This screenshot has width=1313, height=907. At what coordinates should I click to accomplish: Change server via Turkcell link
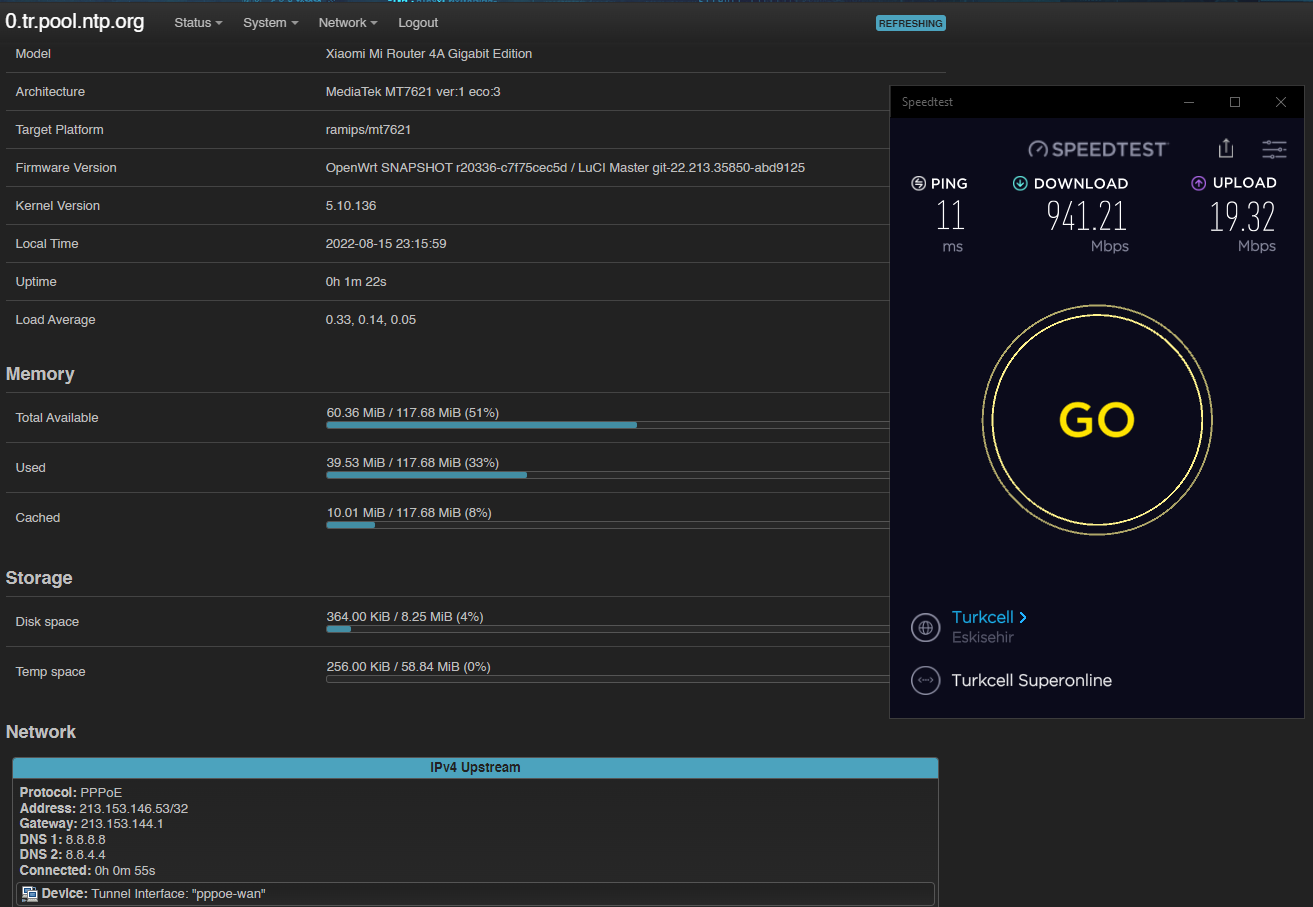click(989, 617)
